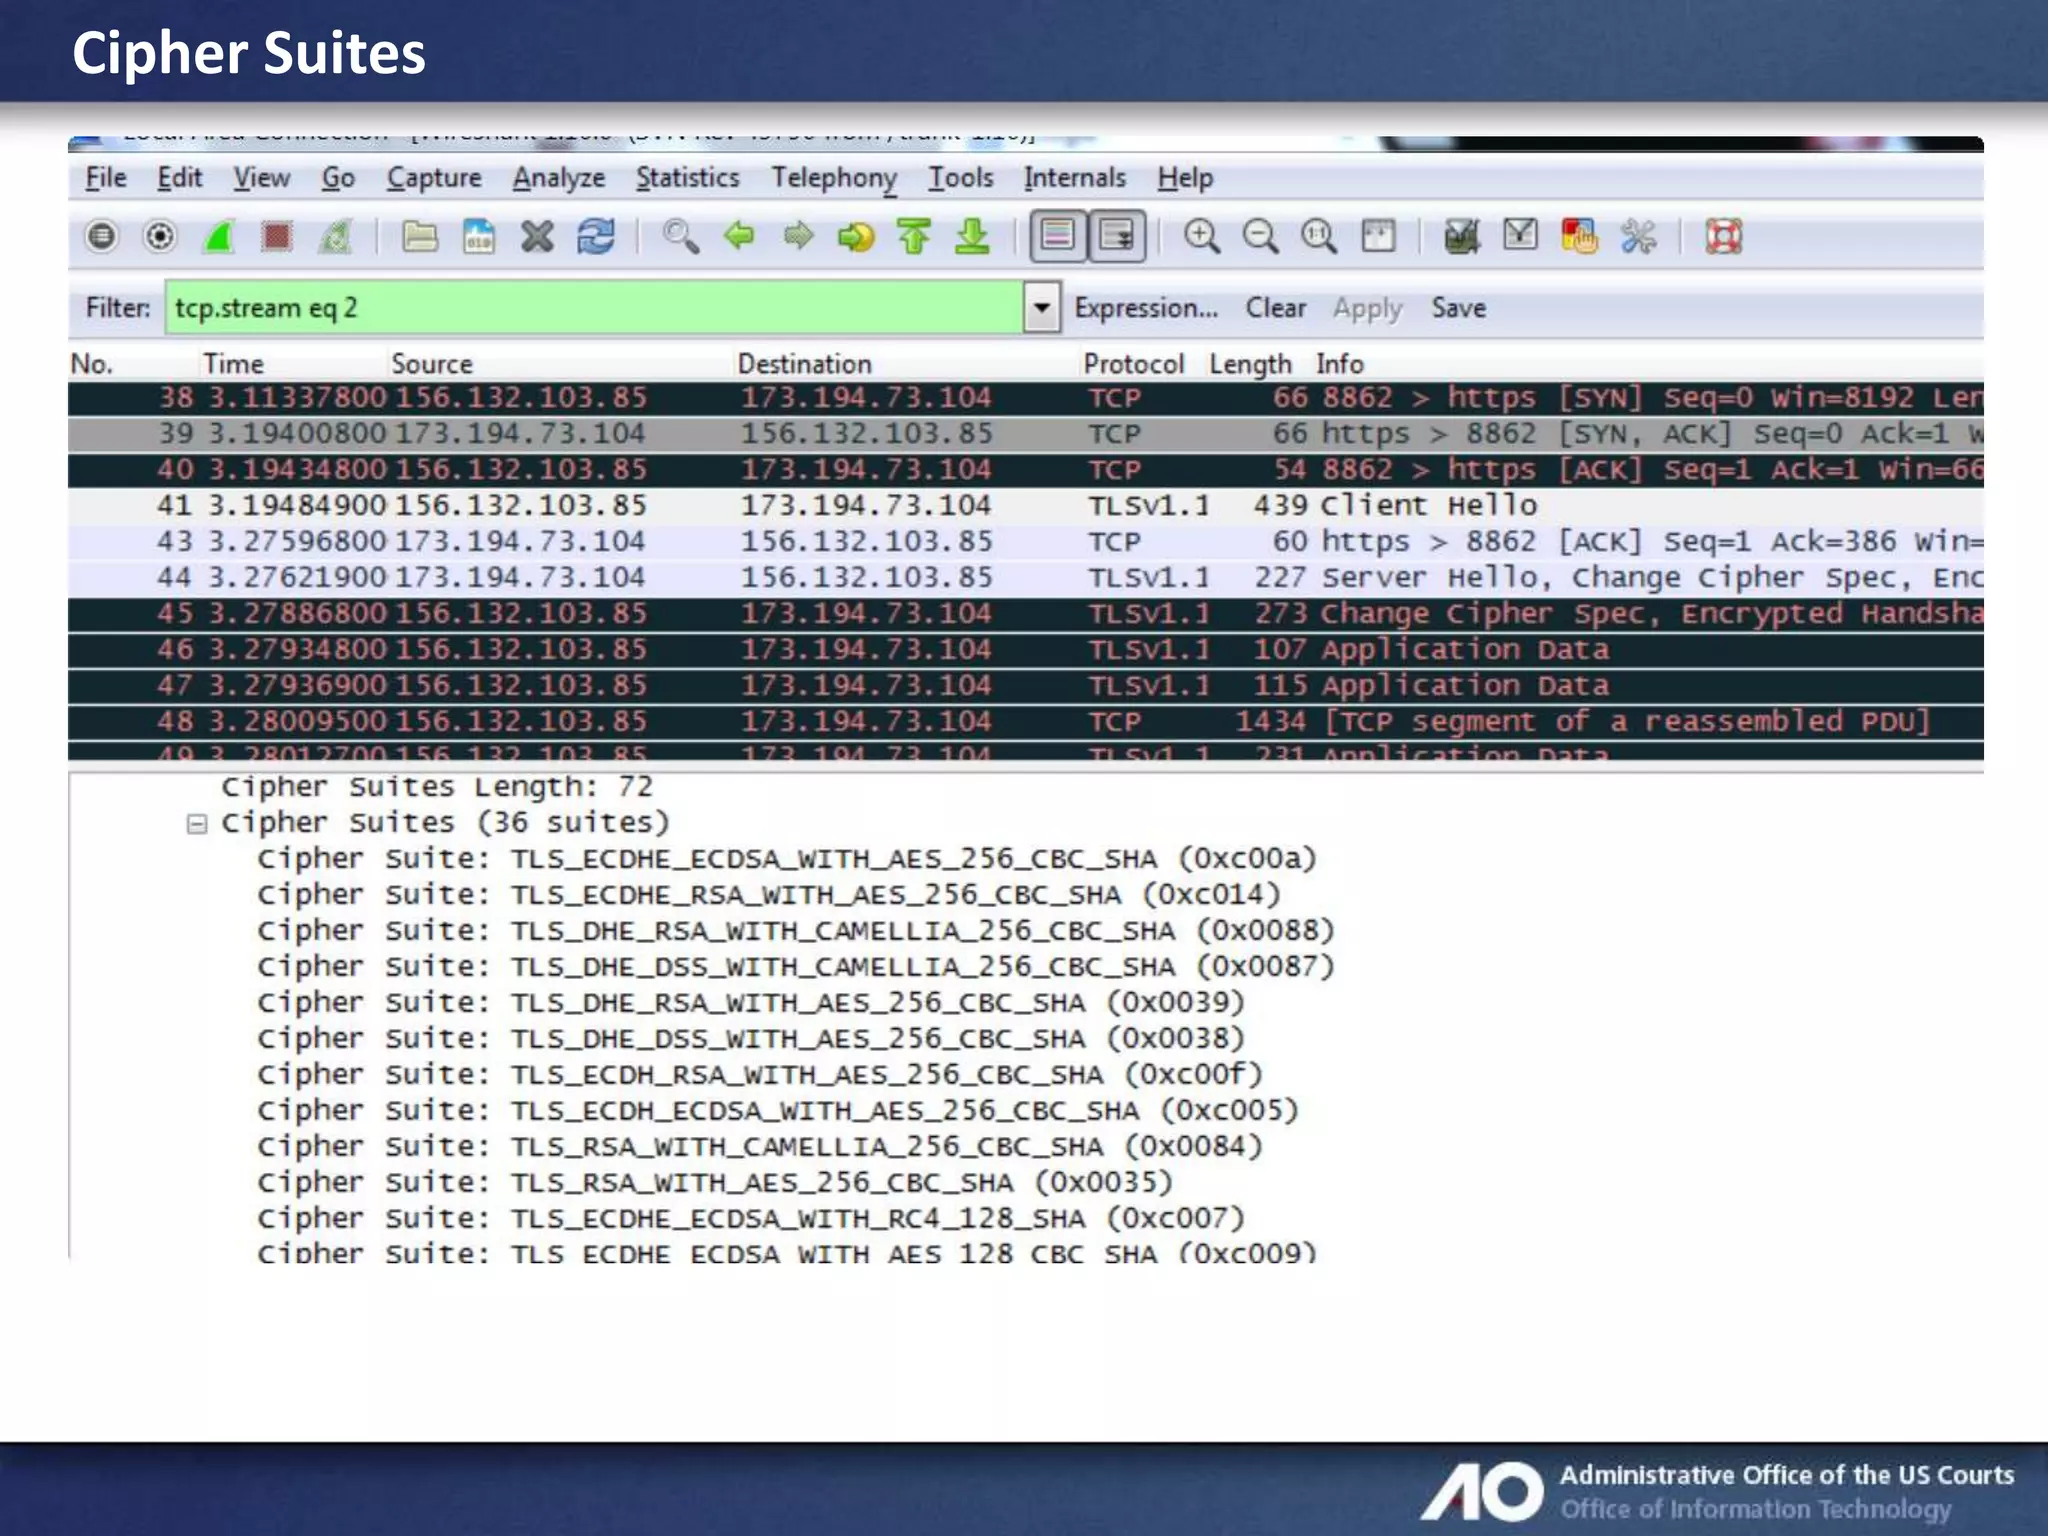Click the Expression... button

click(x=1146, y=308)
